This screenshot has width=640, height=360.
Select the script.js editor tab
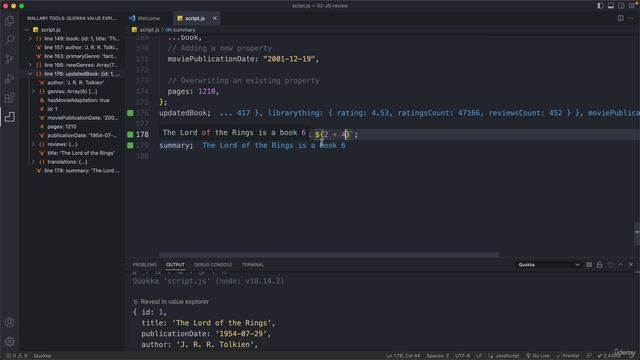pos(195,18)
